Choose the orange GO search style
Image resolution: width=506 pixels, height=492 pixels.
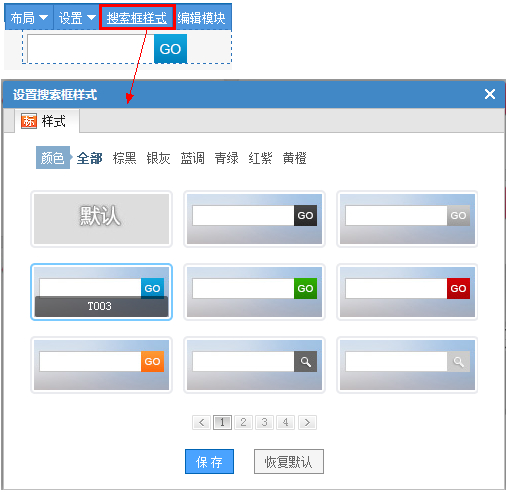point(101,365)
